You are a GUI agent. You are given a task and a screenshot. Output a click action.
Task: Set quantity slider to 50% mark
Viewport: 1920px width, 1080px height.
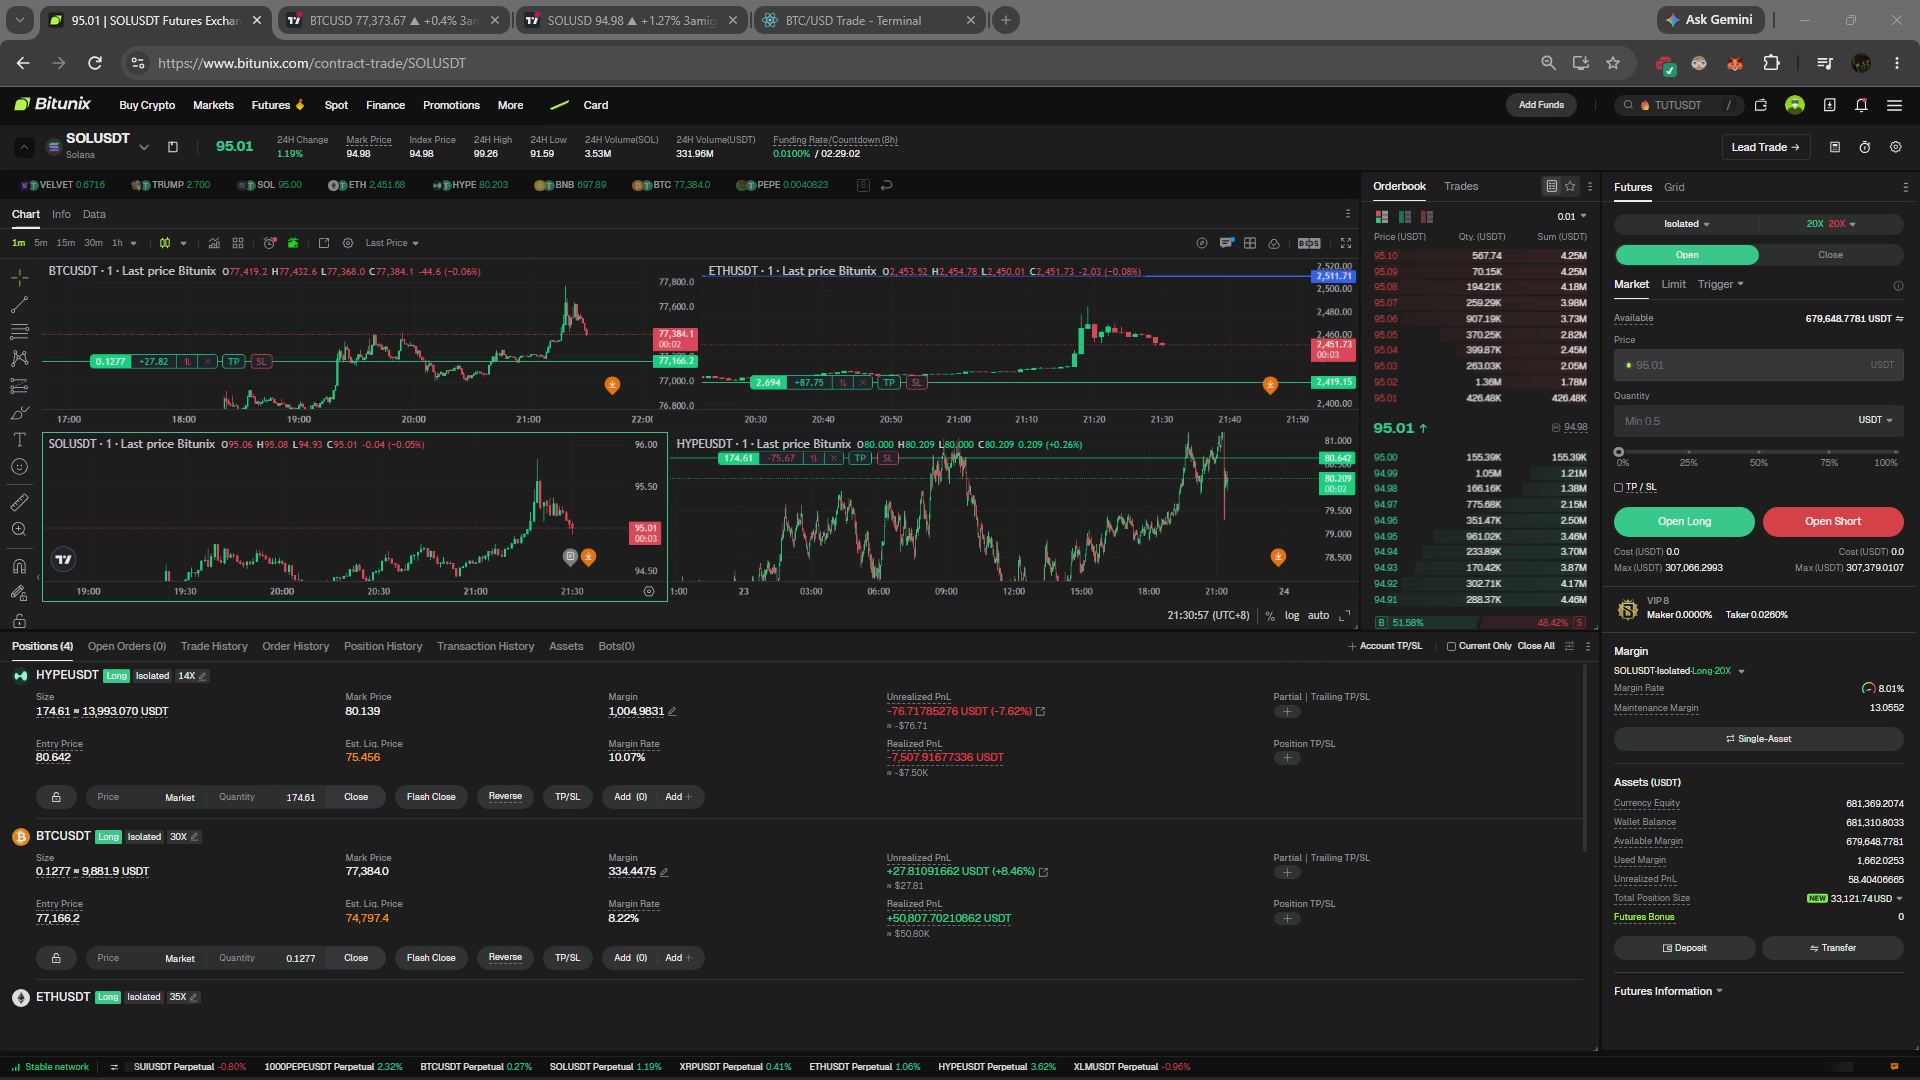pyautogui.click(x=1759, y=453)
